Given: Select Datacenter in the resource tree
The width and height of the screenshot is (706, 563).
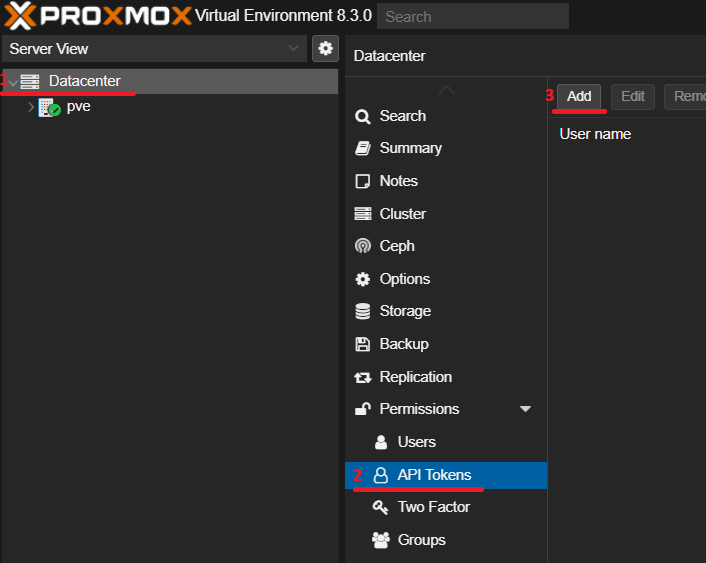Looking at the screenshot, I should coord(169,82).
